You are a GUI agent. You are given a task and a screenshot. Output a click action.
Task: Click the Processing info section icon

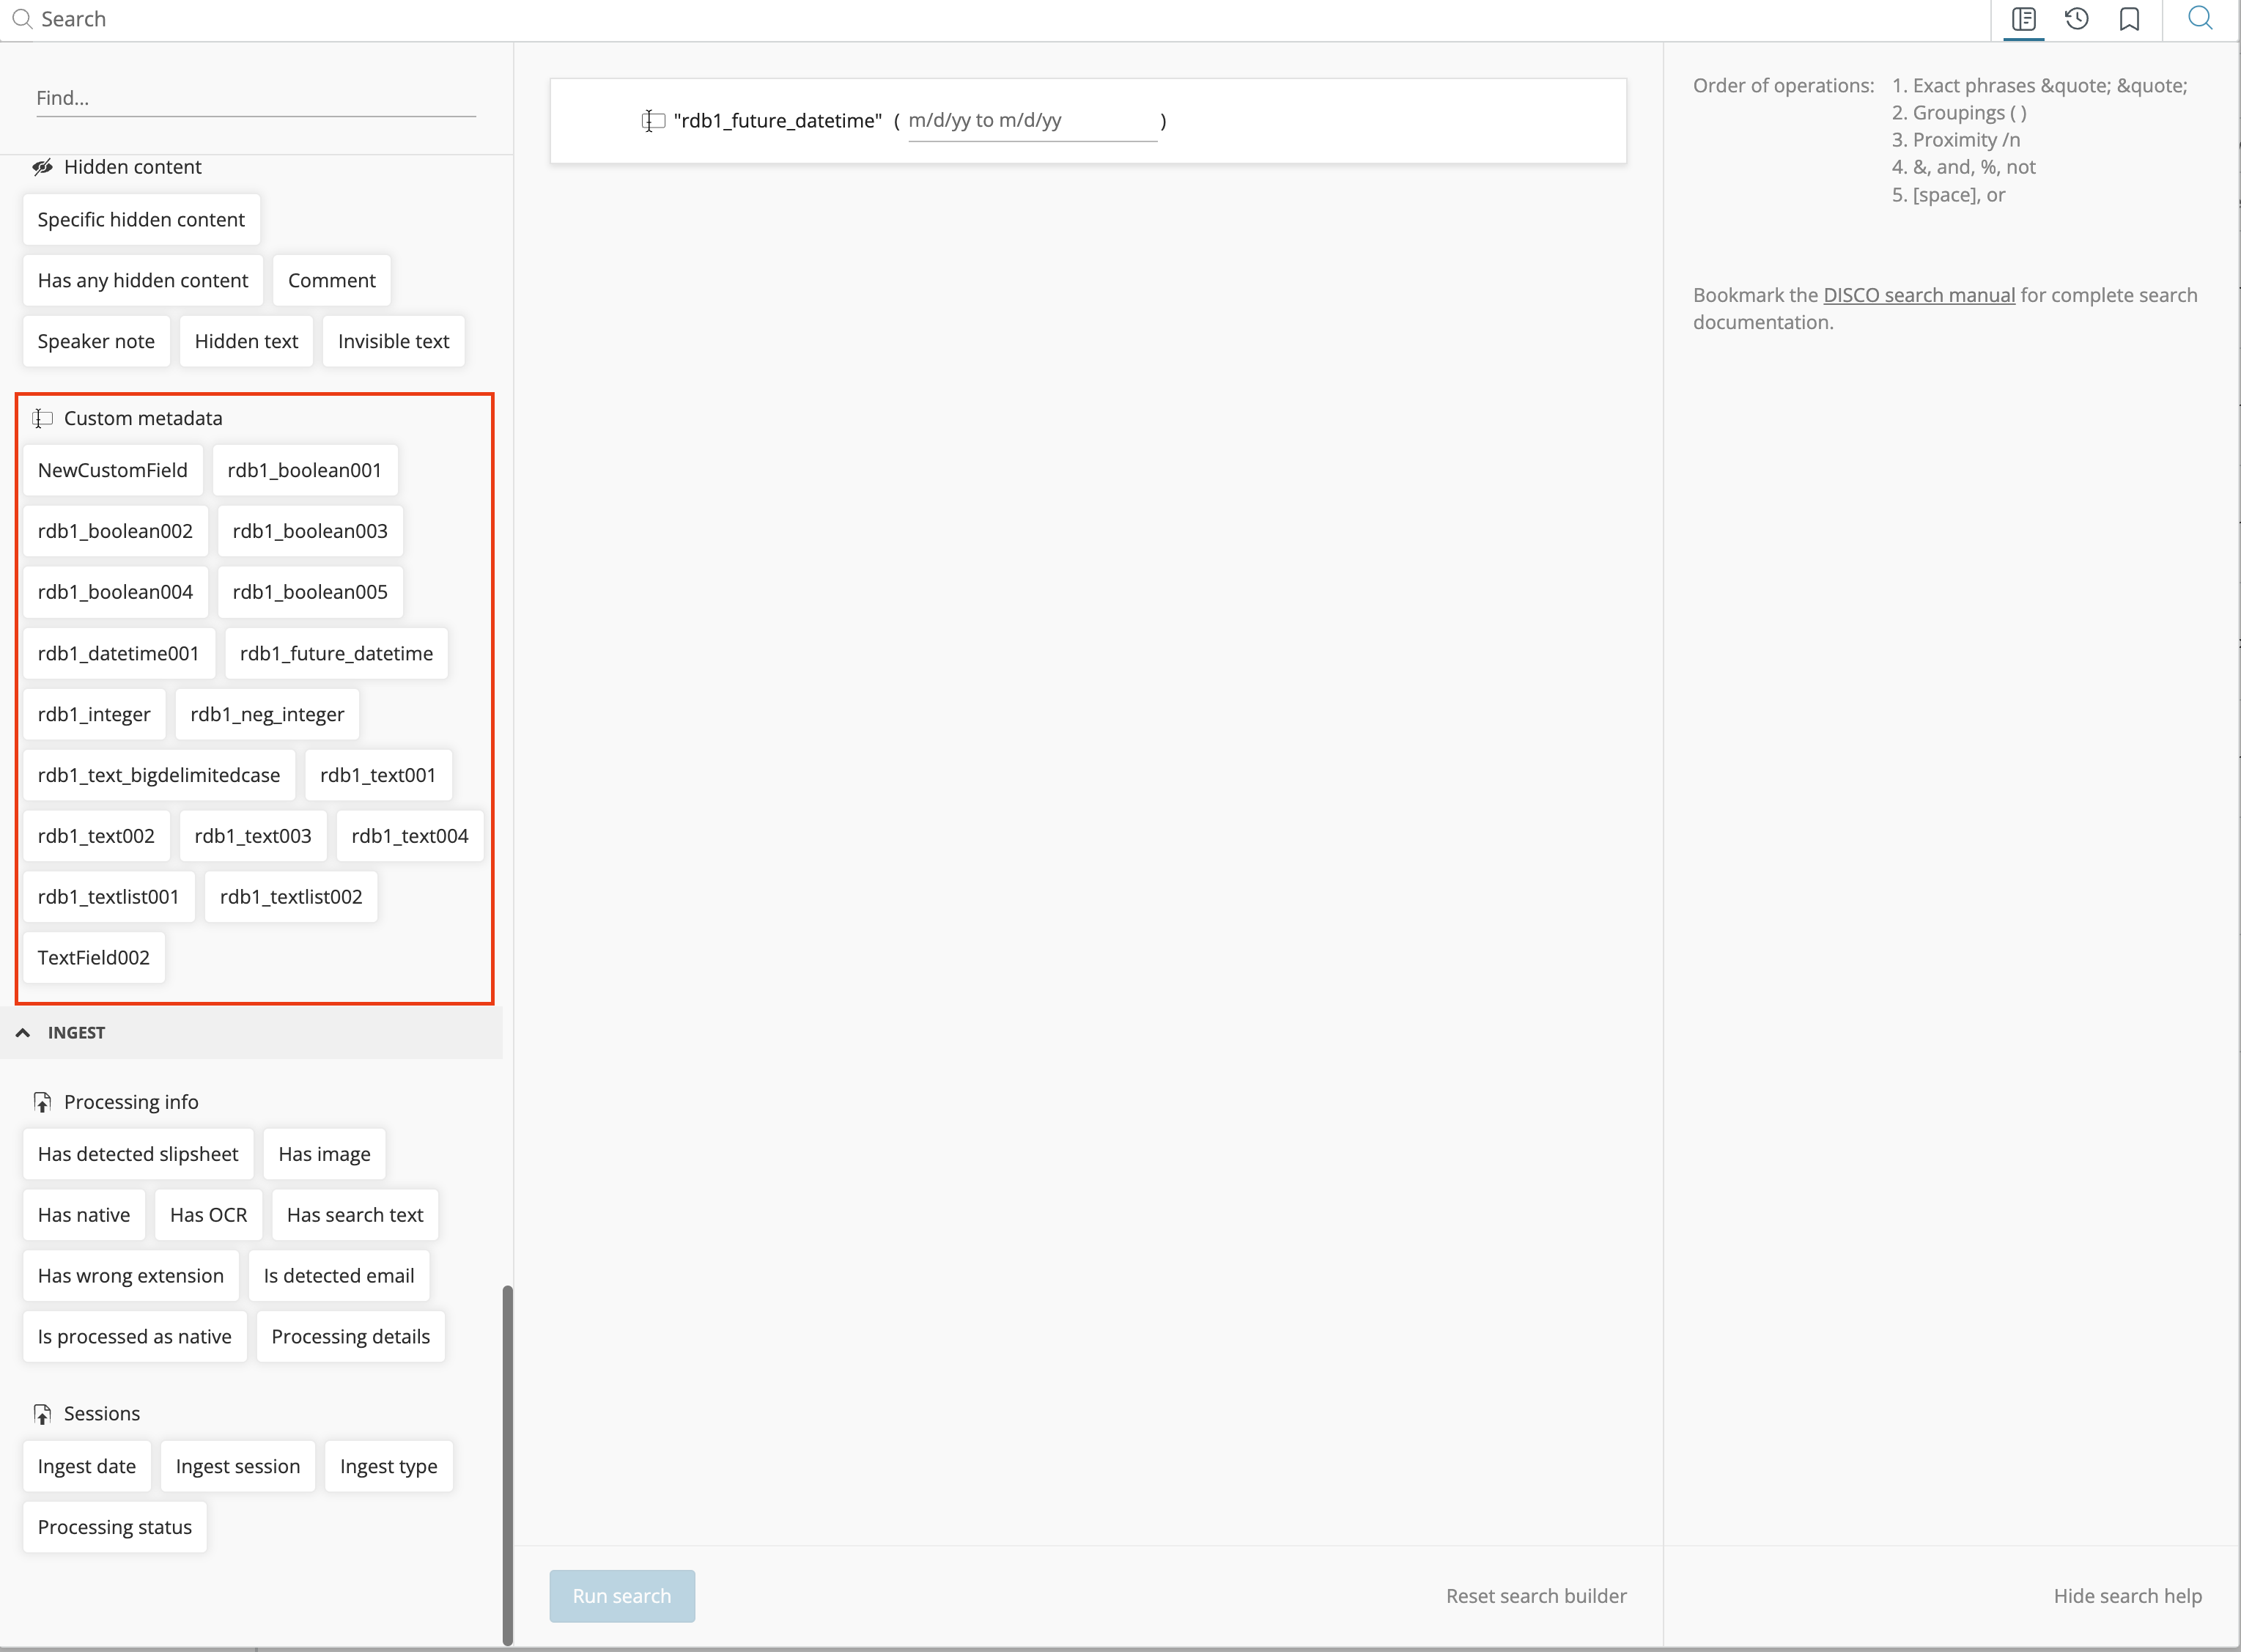click(x=42, y=1102)
